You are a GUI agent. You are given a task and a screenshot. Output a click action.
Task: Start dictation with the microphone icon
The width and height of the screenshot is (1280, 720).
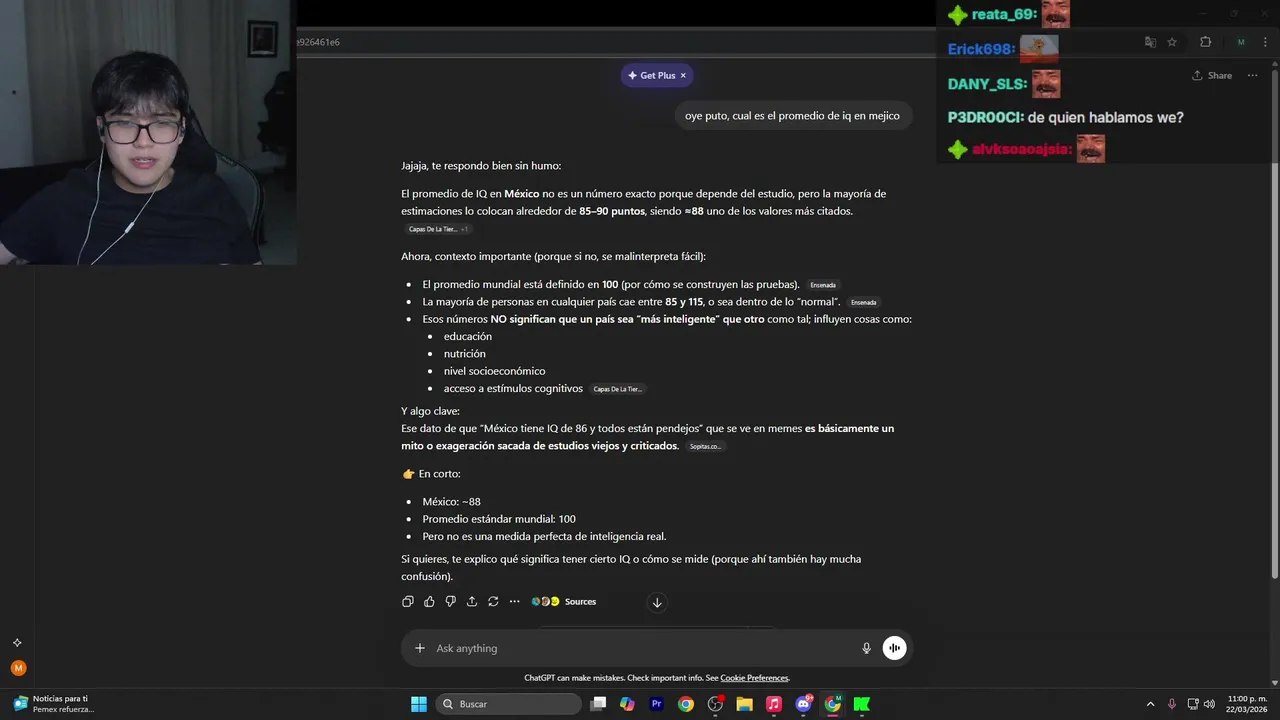866,648
